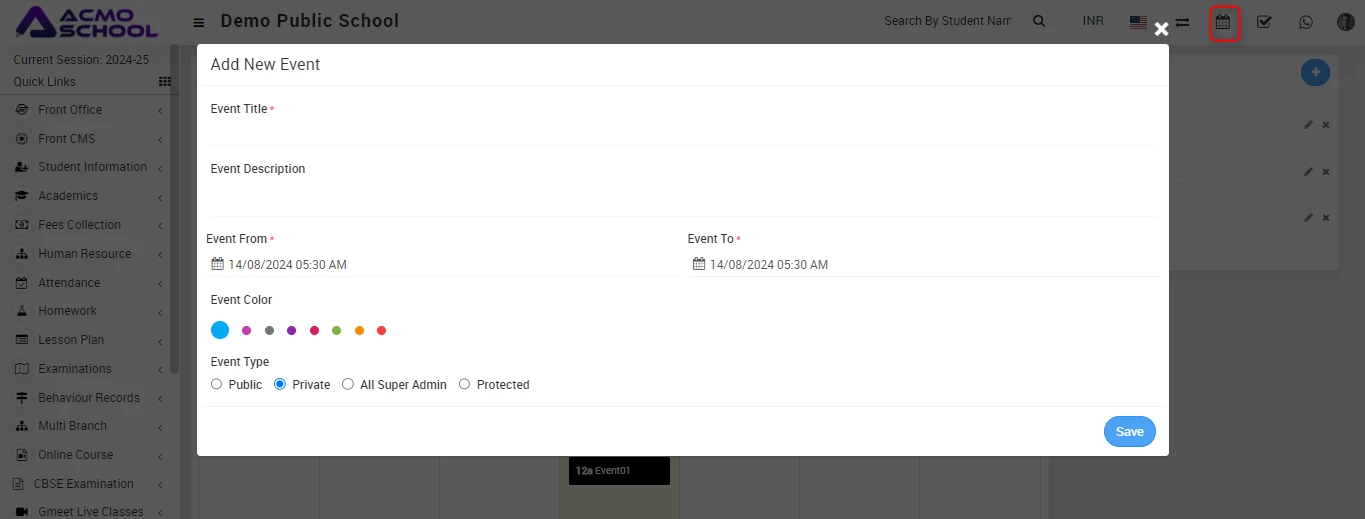Click the task checklist icon in header
Screen dimensions: 1365x519
[1264, 22]
